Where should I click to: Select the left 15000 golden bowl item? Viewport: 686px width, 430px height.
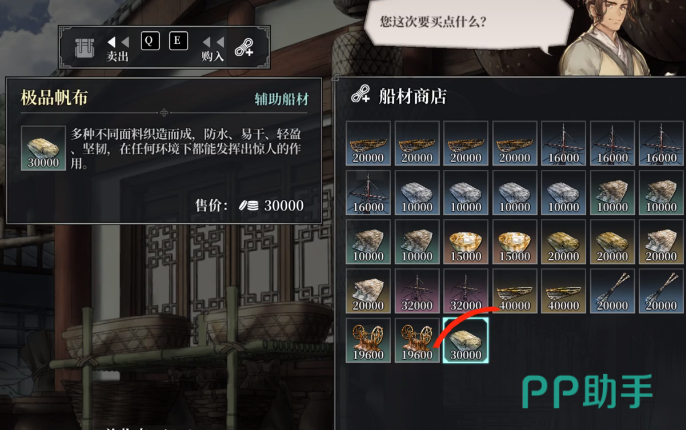click(x=466, y=242)
